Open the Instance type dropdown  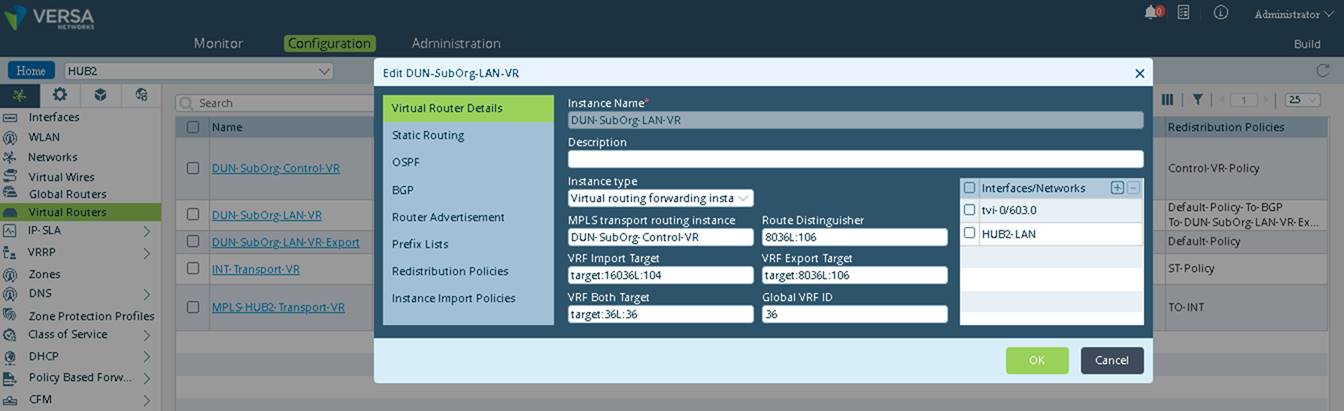coord(661,198)
